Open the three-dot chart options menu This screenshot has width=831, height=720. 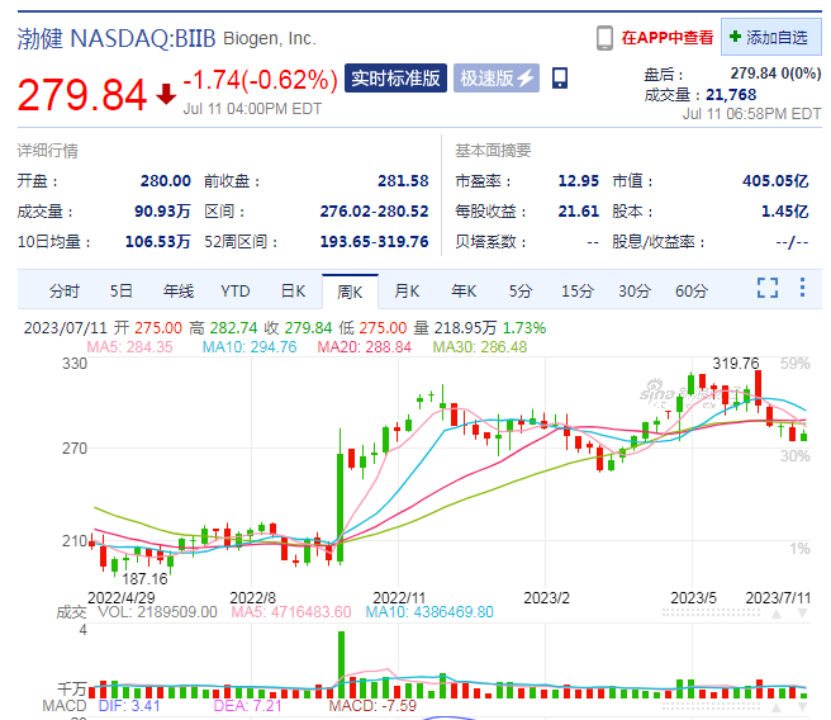(x=802, y=287)
